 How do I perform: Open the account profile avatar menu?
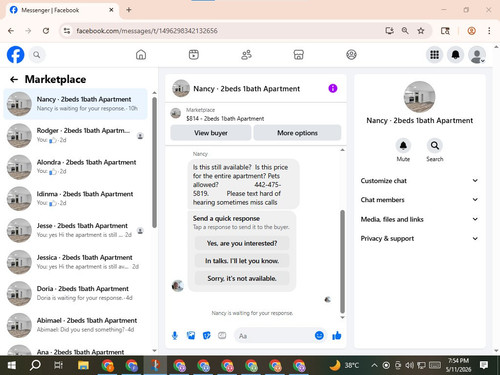pyautogui.click(x=477, y=55)
